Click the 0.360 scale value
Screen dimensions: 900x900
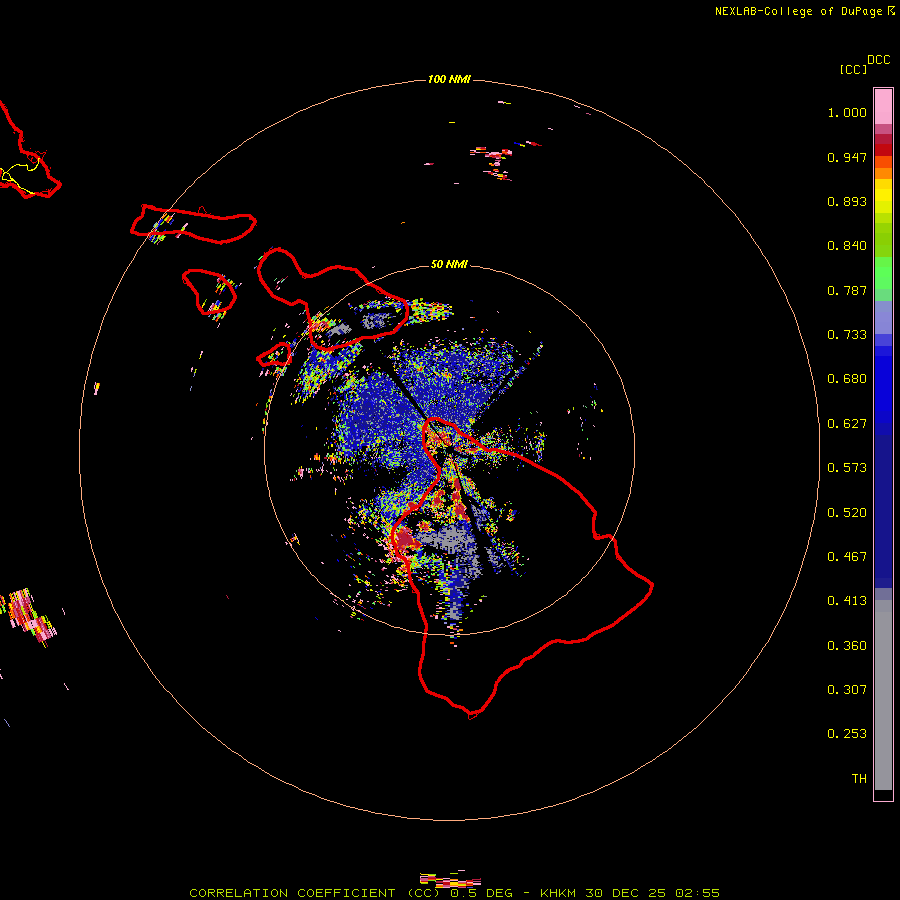847,646
